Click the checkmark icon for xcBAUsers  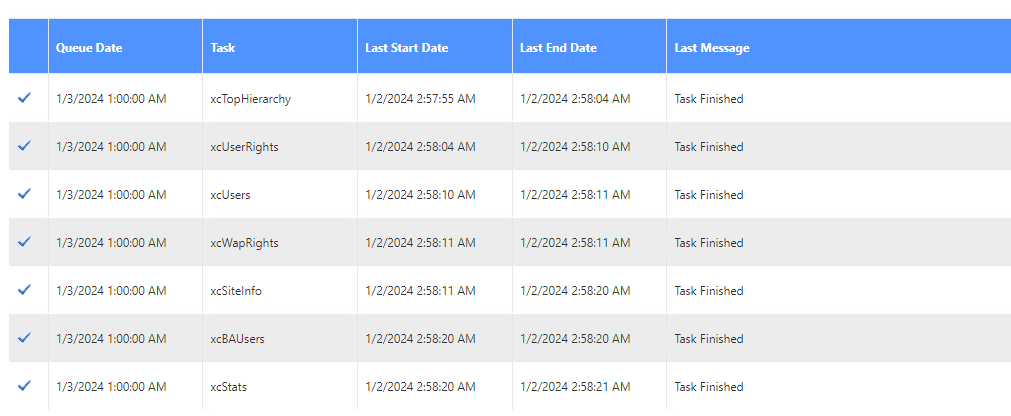pyautogui.click(x=25, y=338)
